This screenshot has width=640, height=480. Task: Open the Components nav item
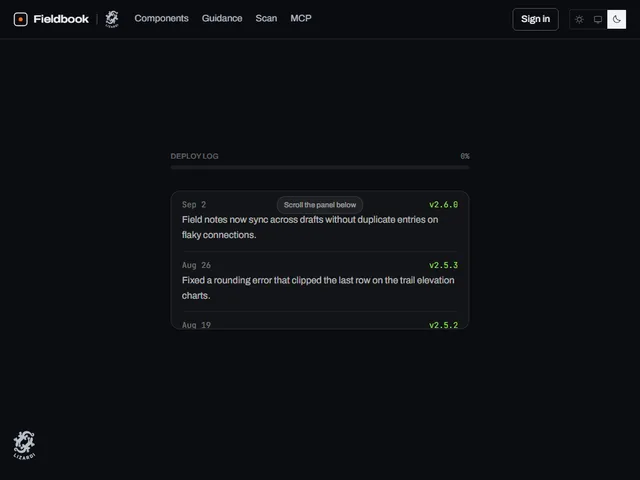(162, 18)
